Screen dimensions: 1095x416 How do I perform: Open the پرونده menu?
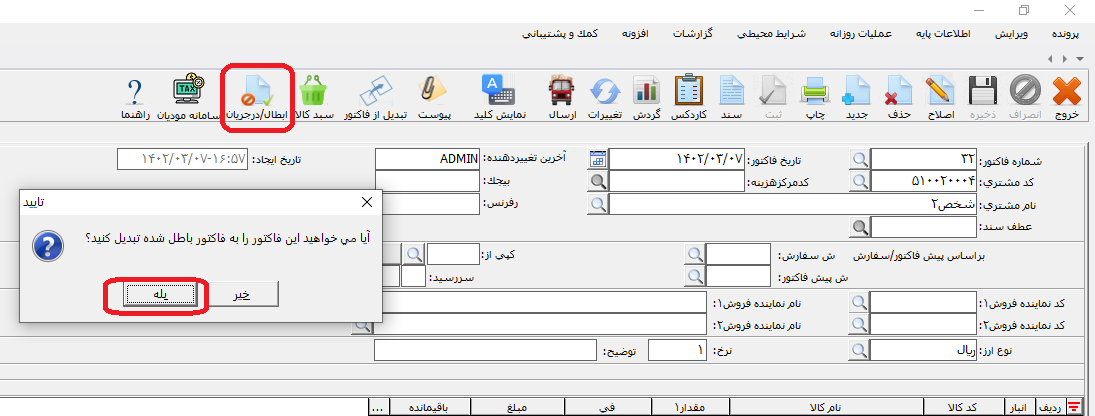[1066, 34]
